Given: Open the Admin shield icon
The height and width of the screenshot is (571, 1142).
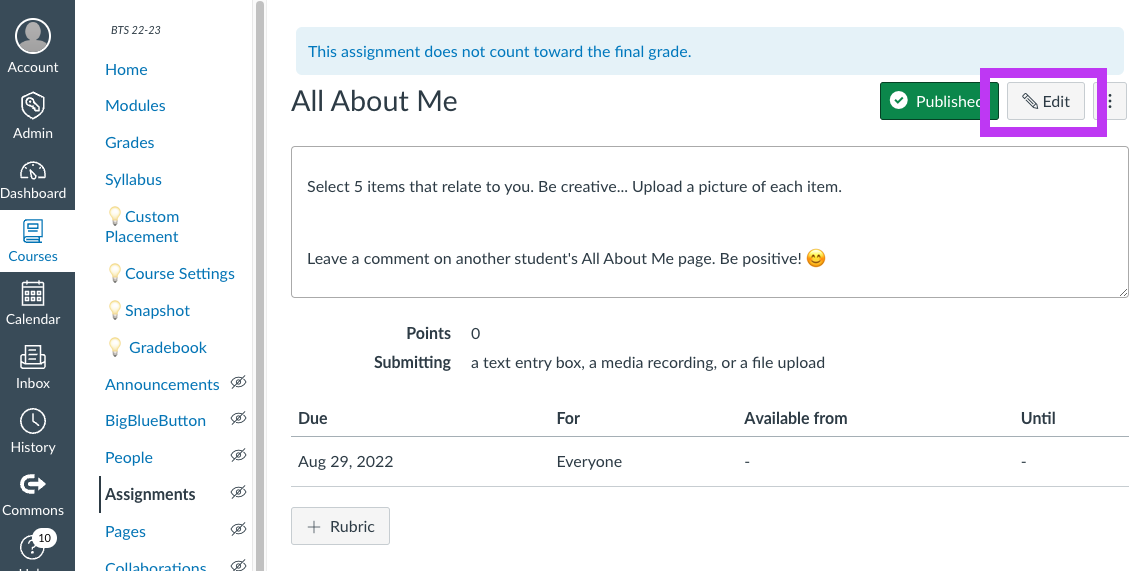Looking at the screenshot, I should coord(33,106).
